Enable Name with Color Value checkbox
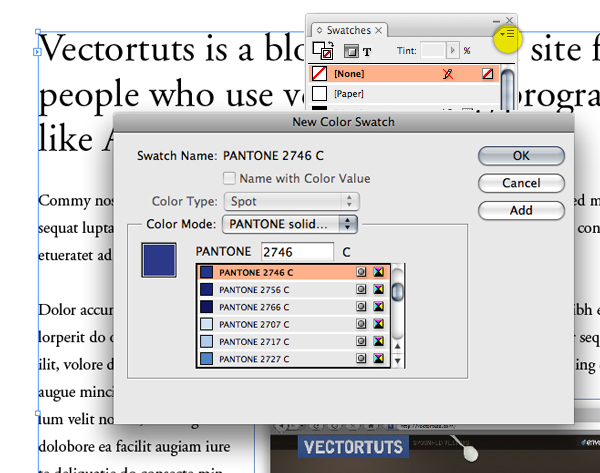 (229, 178)
